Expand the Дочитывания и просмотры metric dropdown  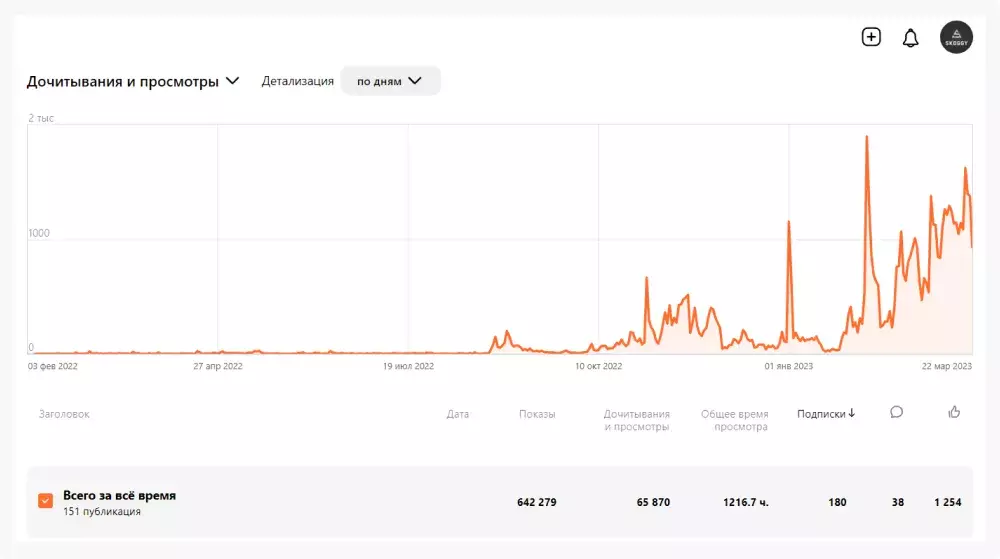click(233, 82)
